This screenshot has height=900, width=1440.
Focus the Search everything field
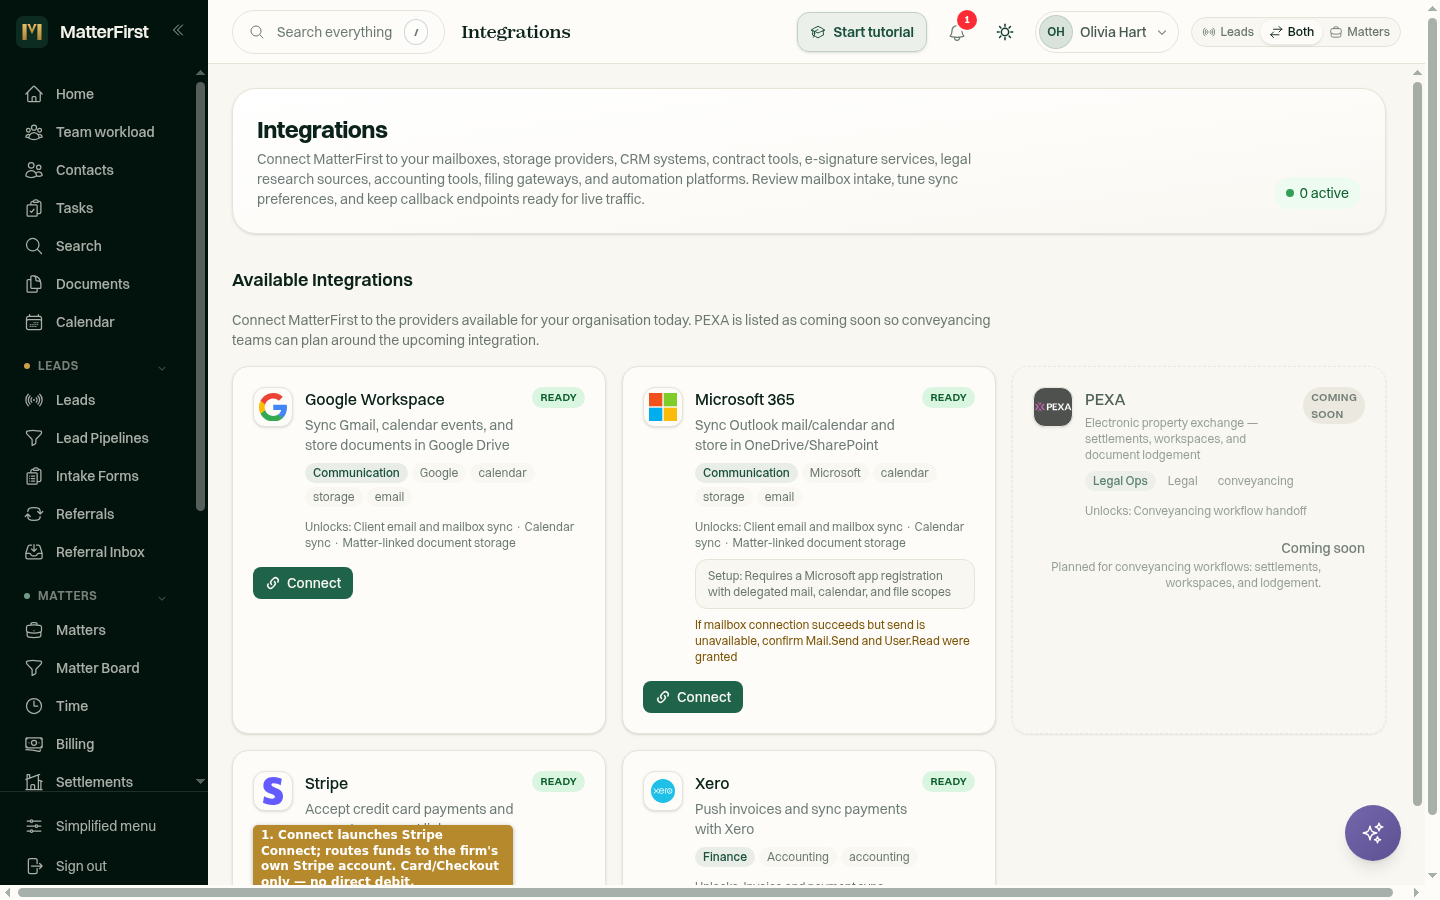338,32
